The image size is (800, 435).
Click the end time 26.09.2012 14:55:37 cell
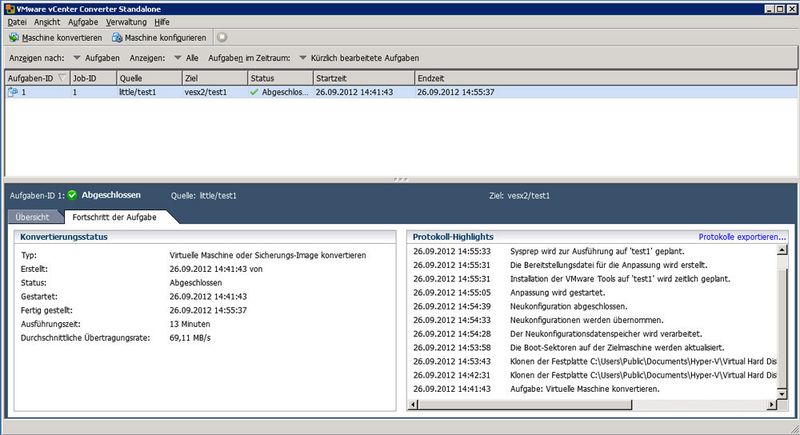point(456,92)
